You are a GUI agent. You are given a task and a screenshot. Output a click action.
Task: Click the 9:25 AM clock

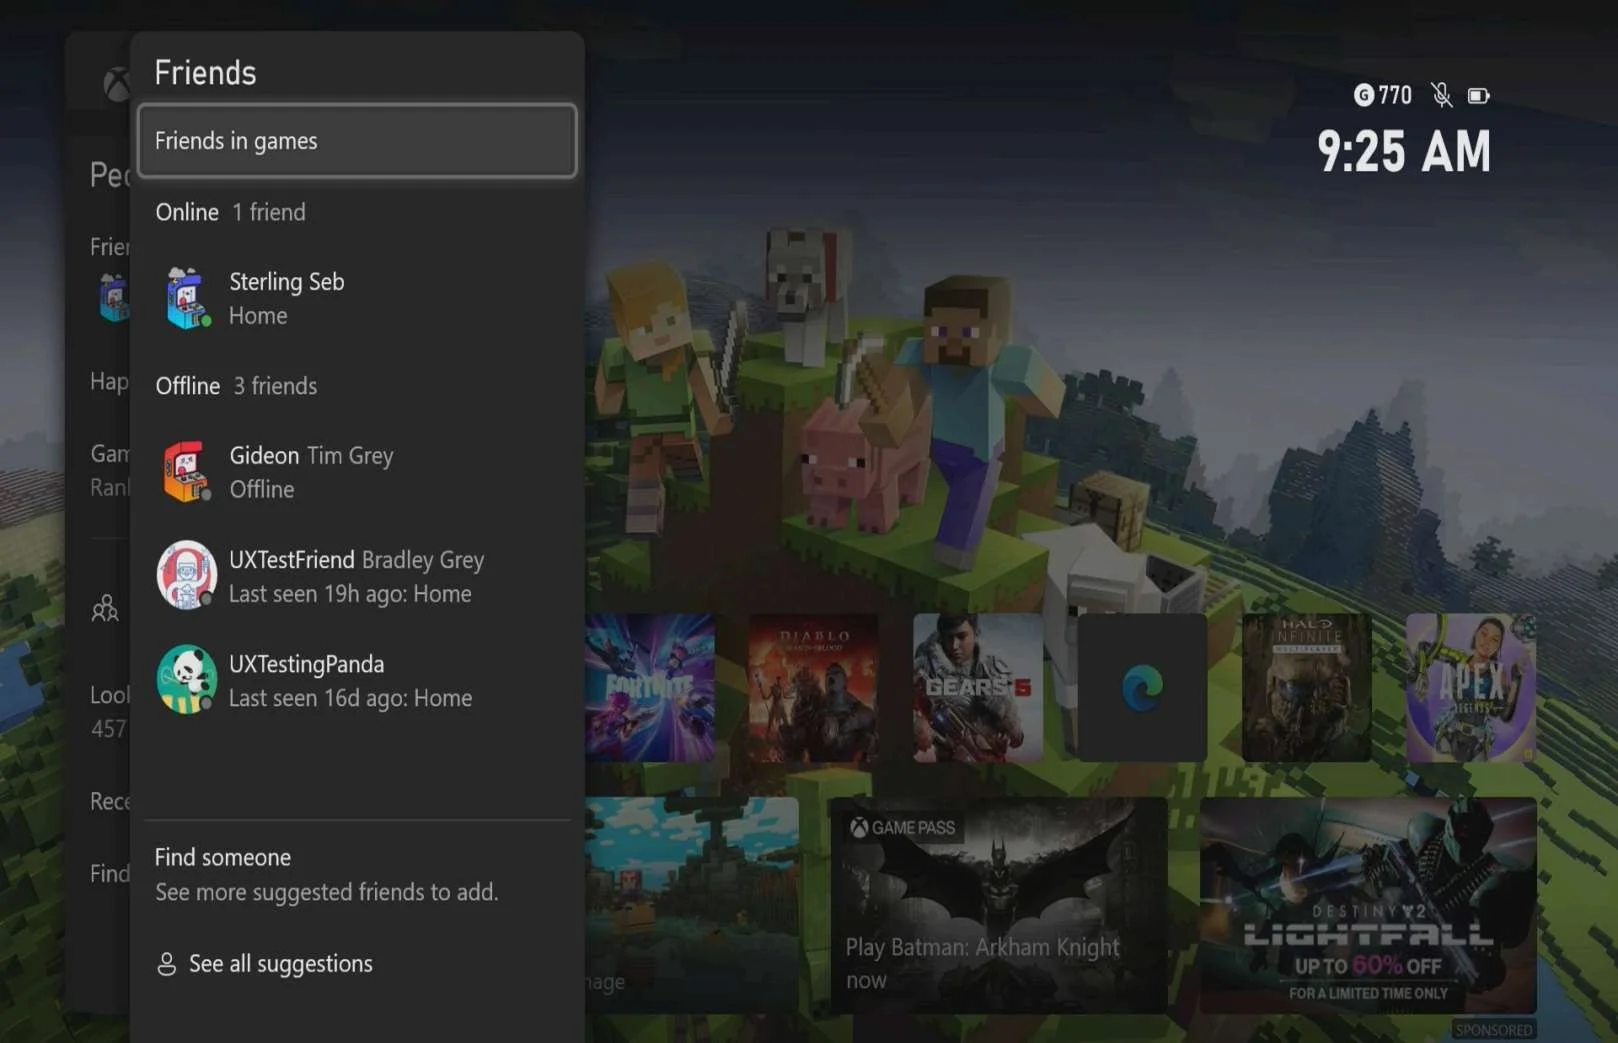(x=1404, y=152)
